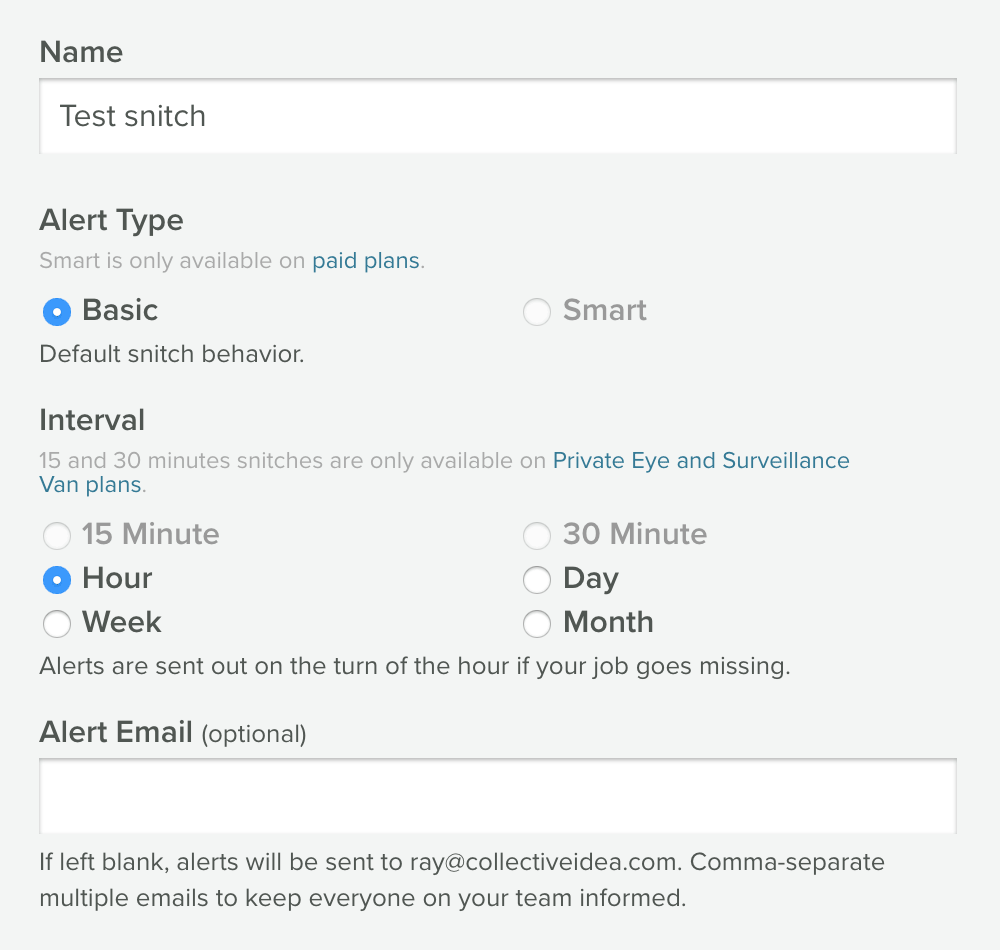Screen dimensions: 1000x950
Task: Choose the Smart alert type radio button
Action: pyautogui.click(x=537, y=312)
